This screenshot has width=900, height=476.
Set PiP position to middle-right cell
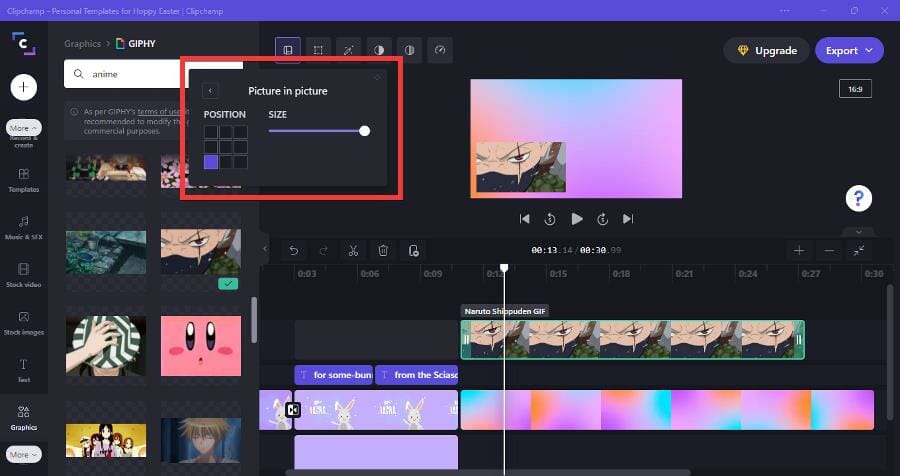[x=240, y=147]
